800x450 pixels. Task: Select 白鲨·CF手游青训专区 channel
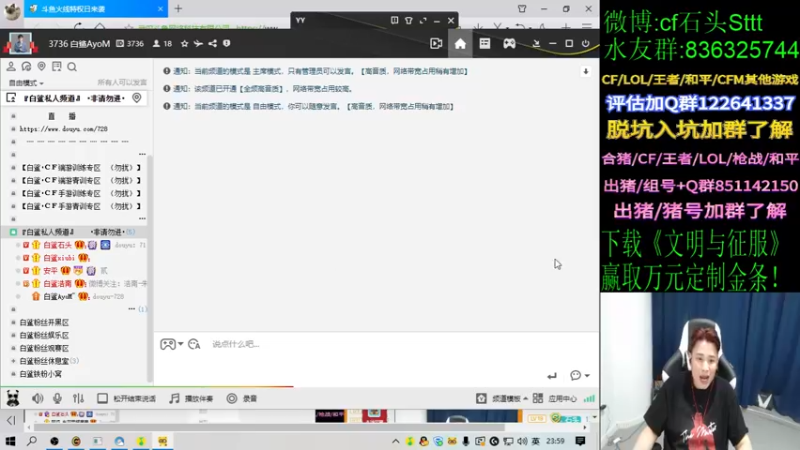pos(81,206)
